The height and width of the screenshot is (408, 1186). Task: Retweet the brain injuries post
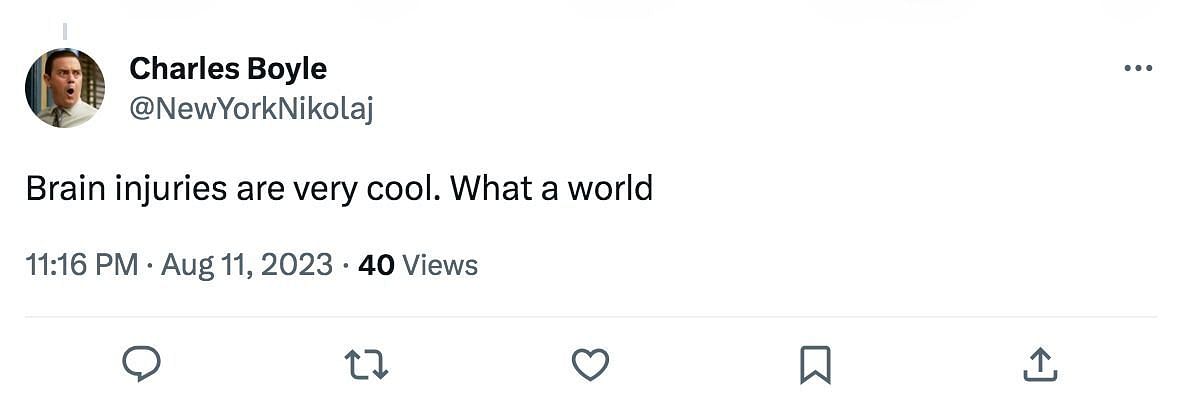366,364
